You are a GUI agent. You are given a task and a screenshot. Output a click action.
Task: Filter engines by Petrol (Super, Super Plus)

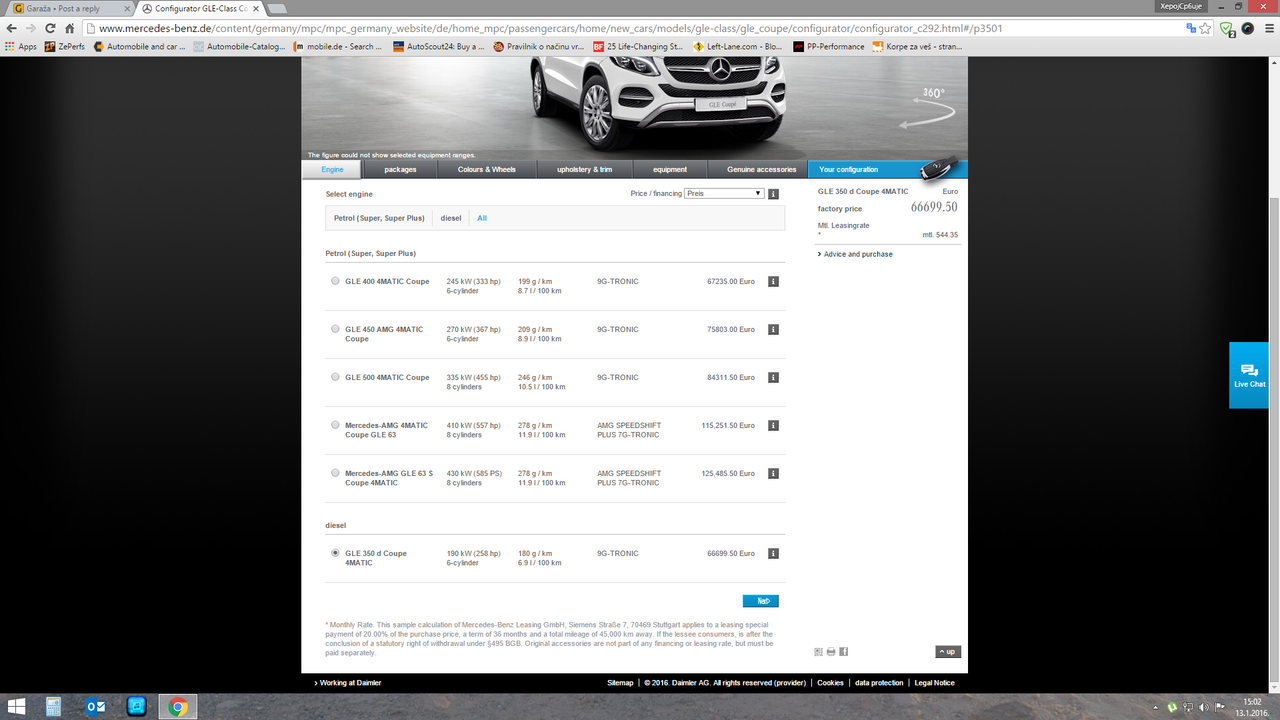pos(379,218)
